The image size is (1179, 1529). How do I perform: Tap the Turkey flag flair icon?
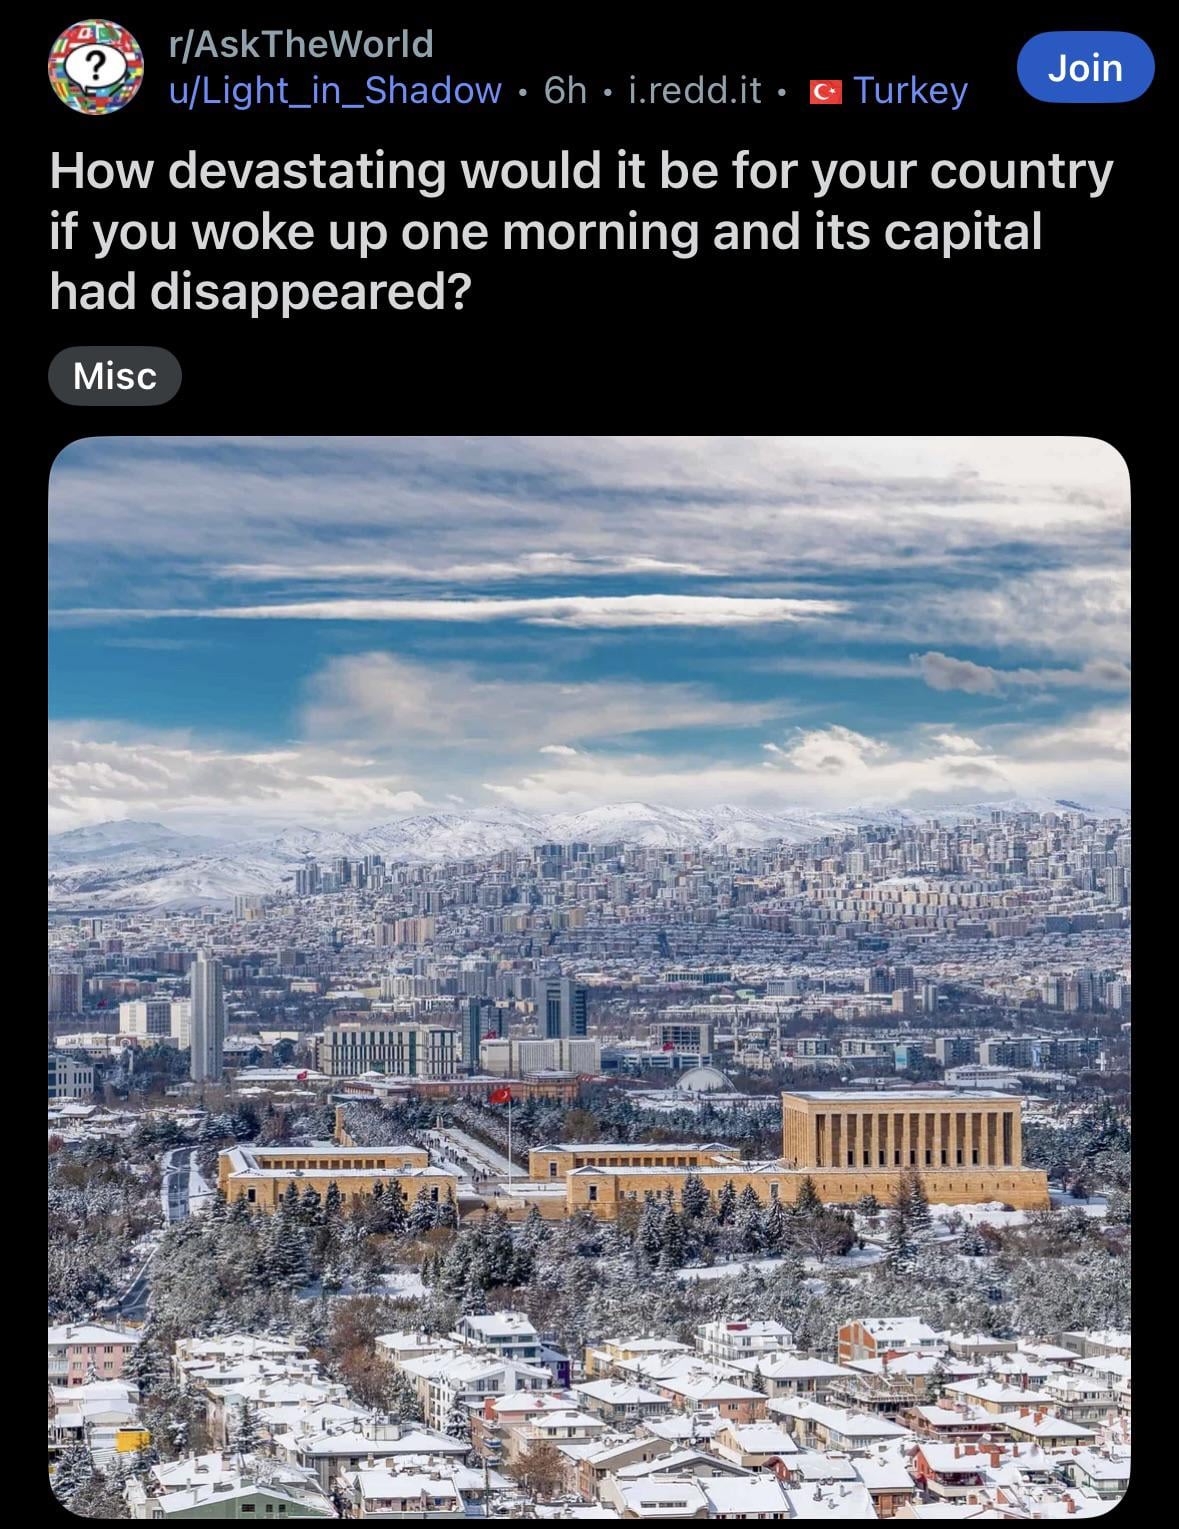coord(825,92)
